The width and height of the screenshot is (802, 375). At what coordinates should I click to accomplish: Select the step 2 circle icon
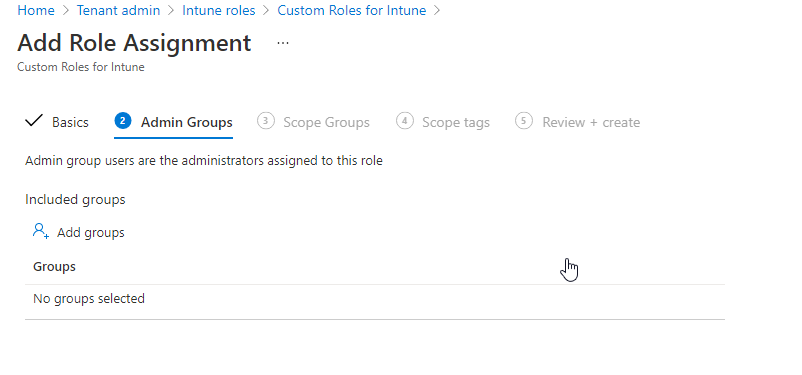[x=123, y=121]
